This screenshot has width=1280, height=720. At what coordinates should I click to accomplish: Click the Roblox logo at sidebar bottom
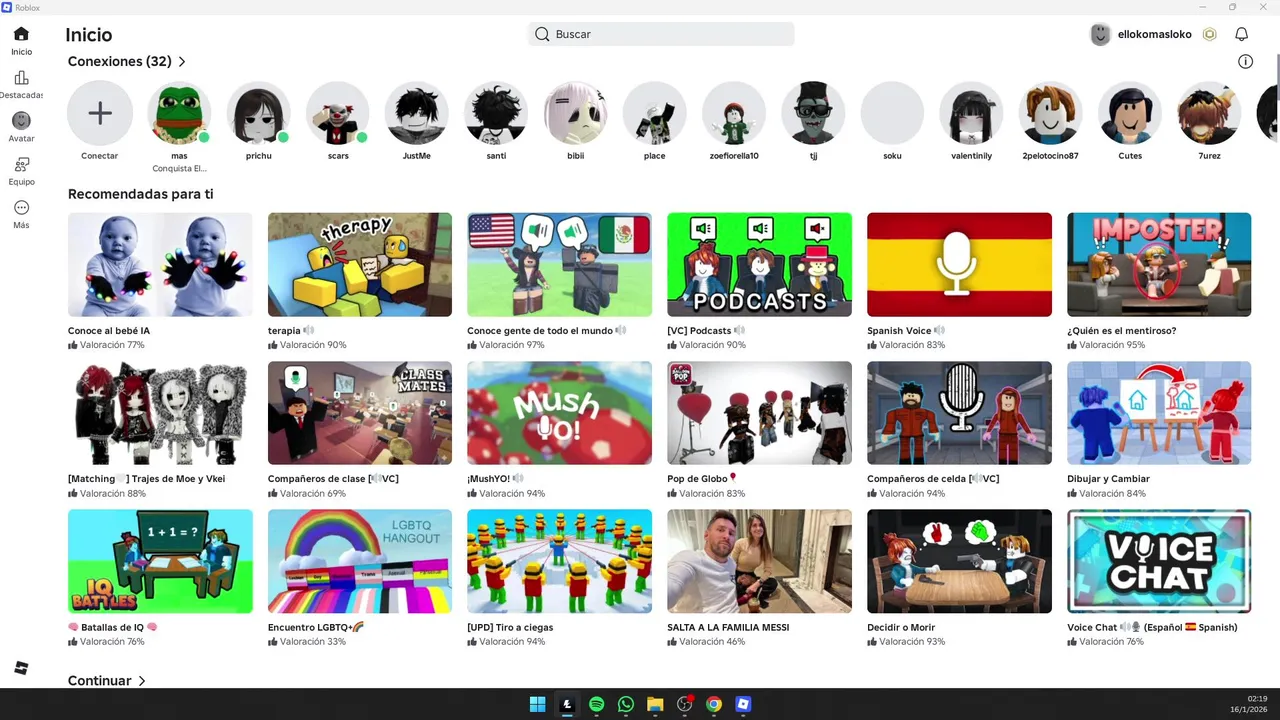point(21,668)
